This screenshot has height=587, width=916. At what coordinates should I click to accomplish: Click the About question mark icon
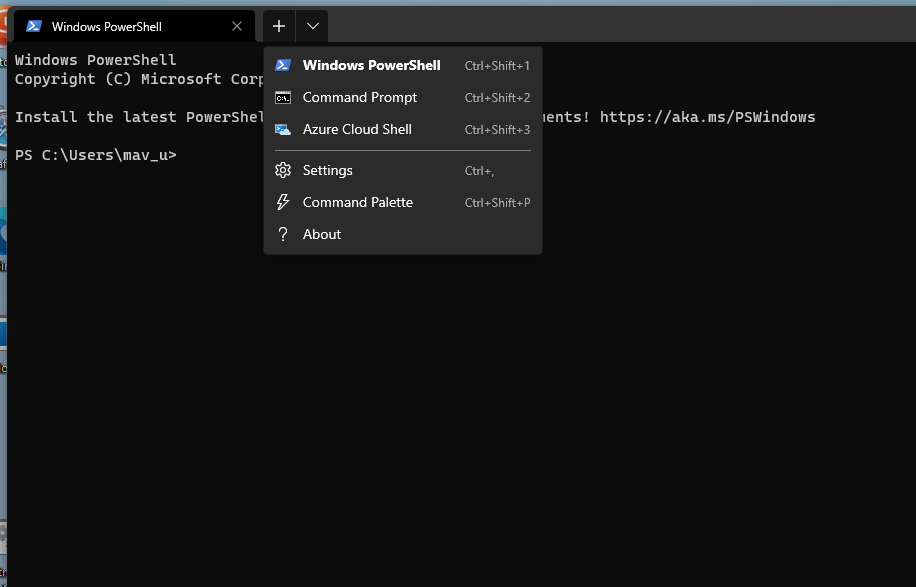pos(283,234)
